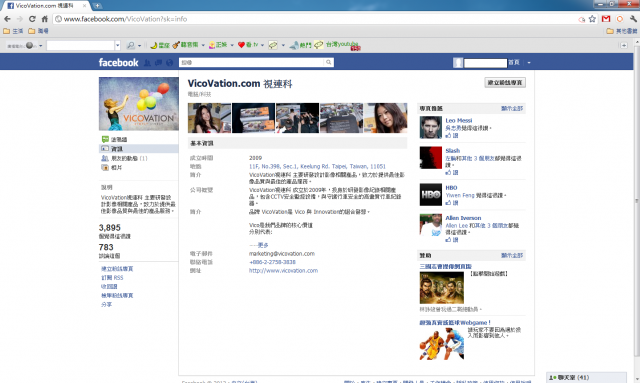The image size is (640, 383).
Task: Open a new browser tab
Action: click(97, 6)
